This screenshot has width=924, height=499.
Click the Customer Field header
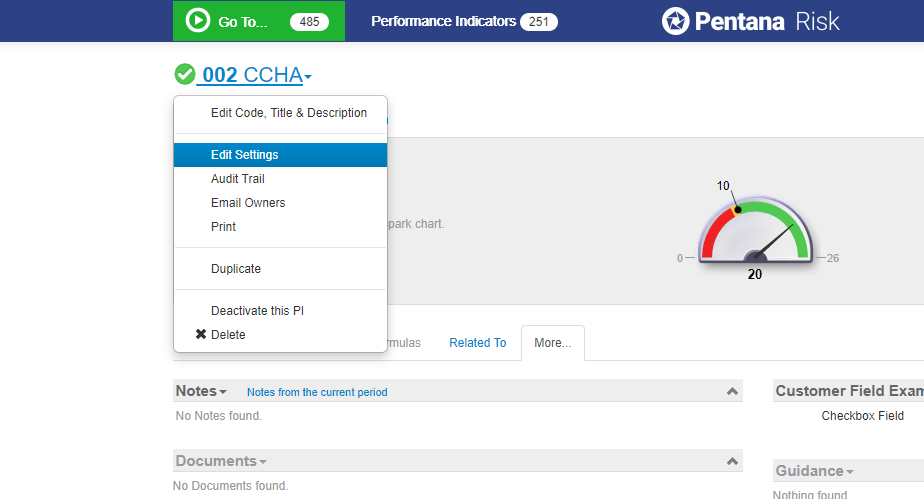pos(849,391)
